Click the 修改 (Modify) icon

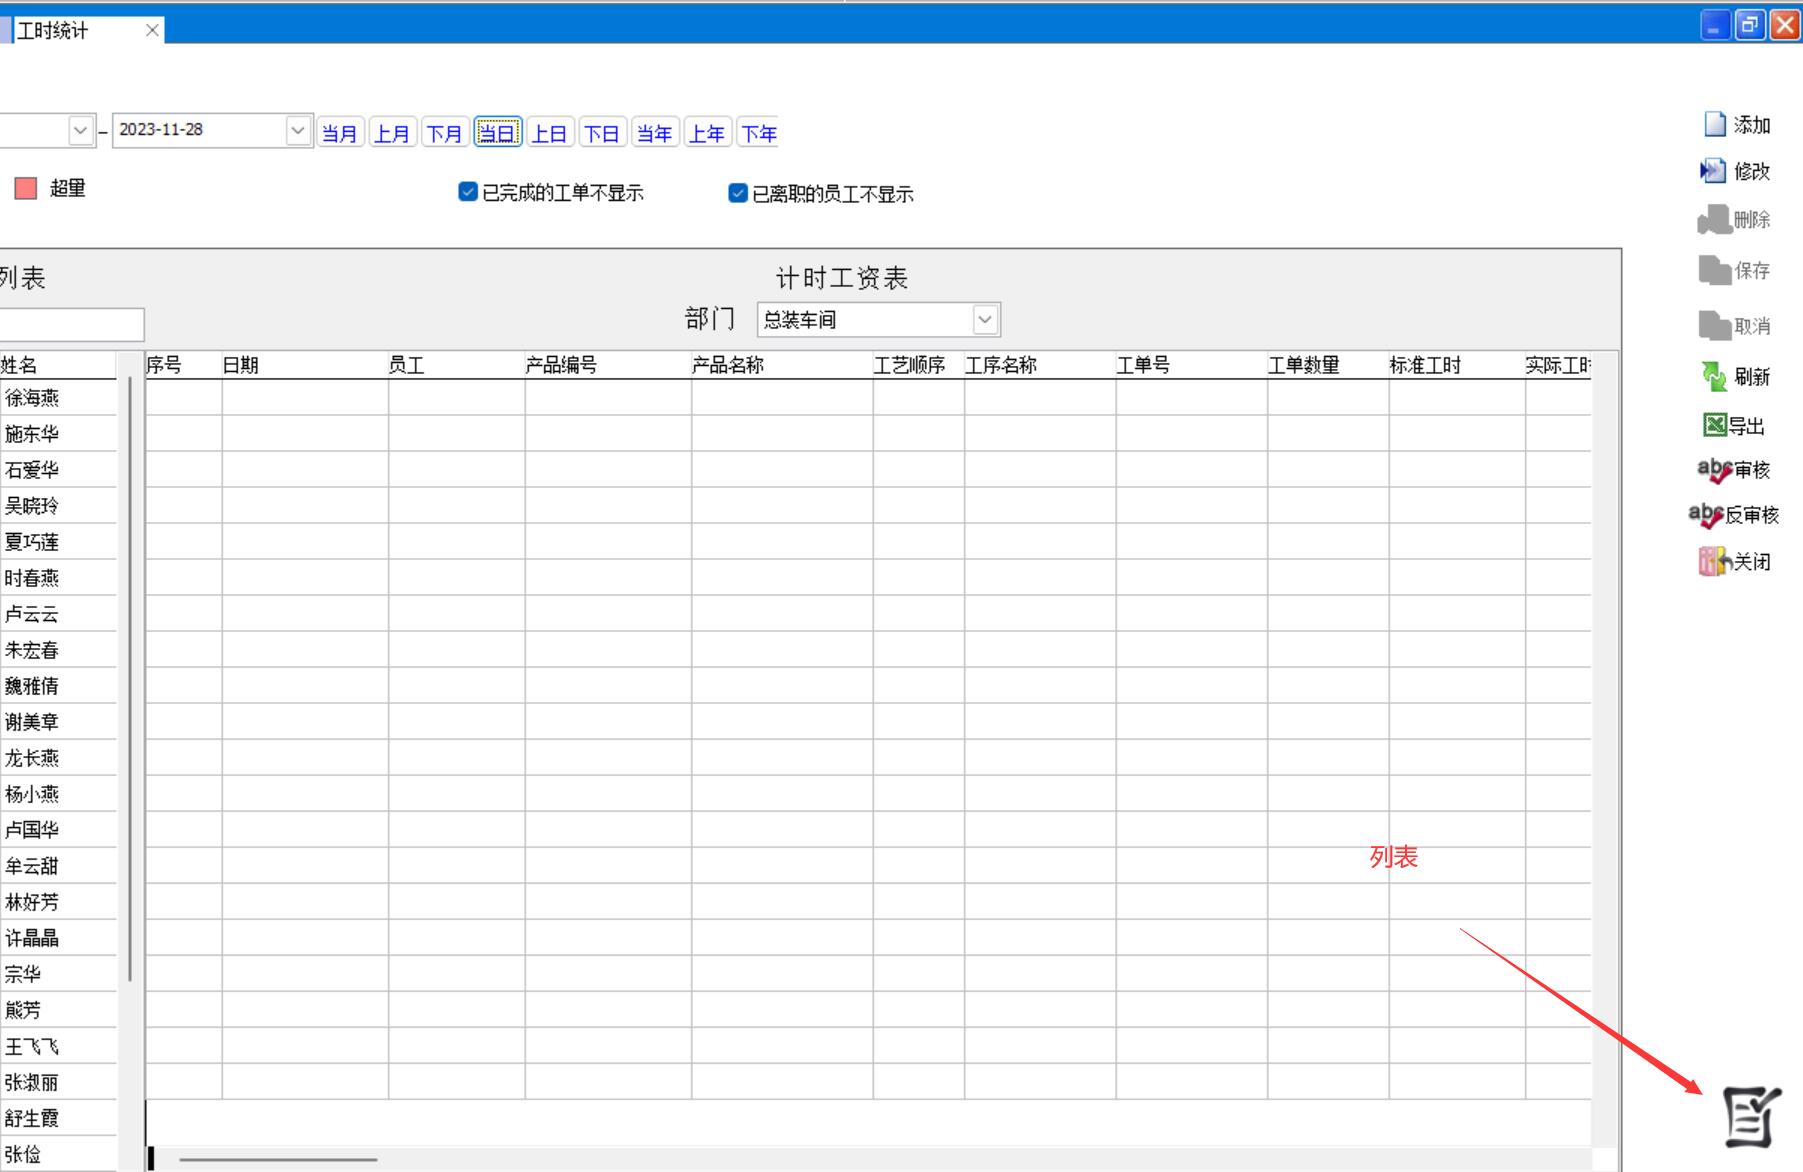coord(1713,171)
